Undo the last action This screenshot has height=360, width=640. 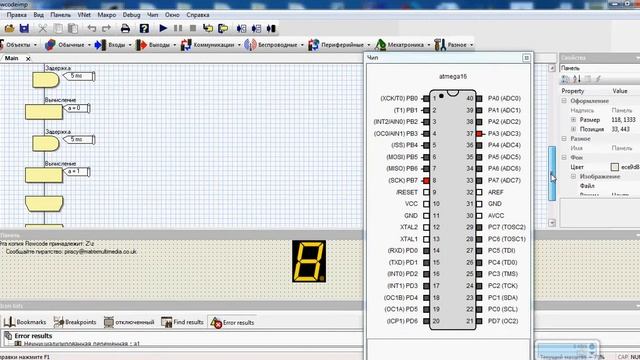92,28
